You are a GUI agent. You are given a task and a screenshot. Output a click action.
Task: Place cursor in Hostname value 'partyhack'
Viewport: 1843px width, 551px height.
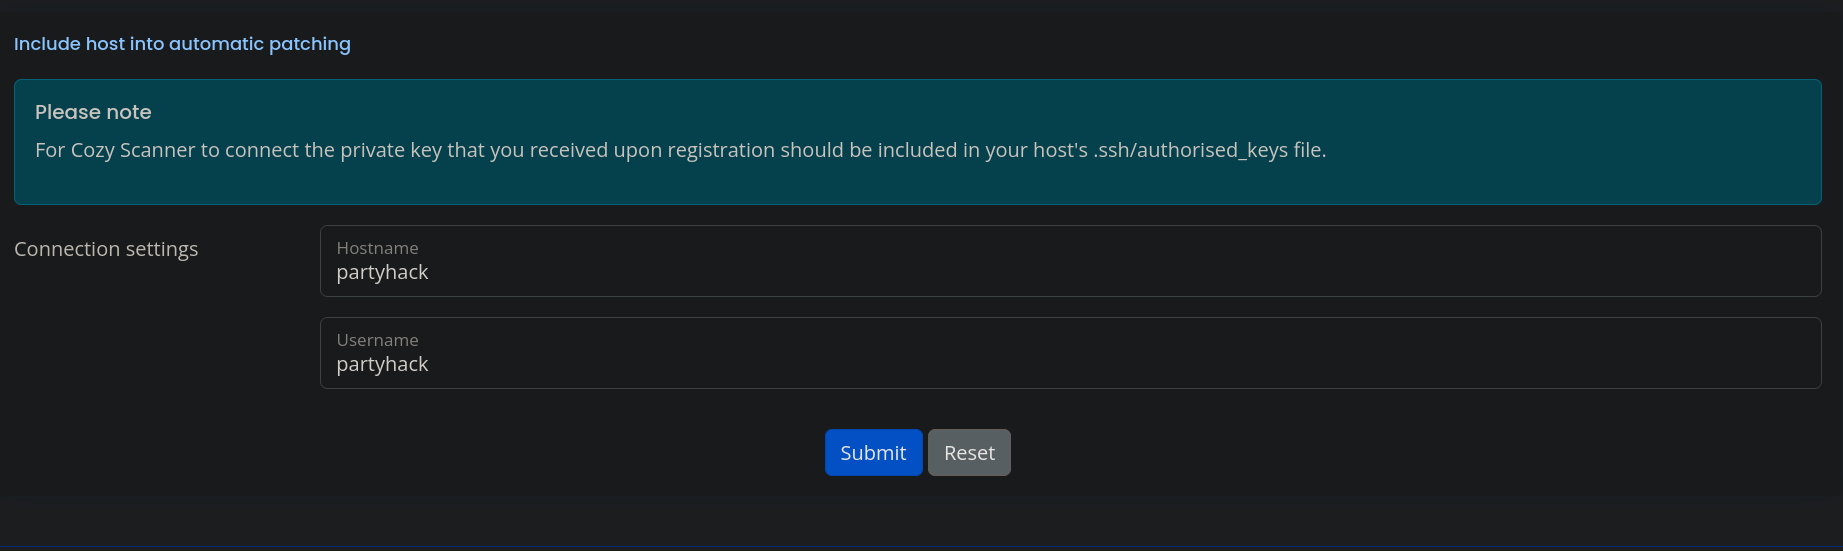click(382, 273)
